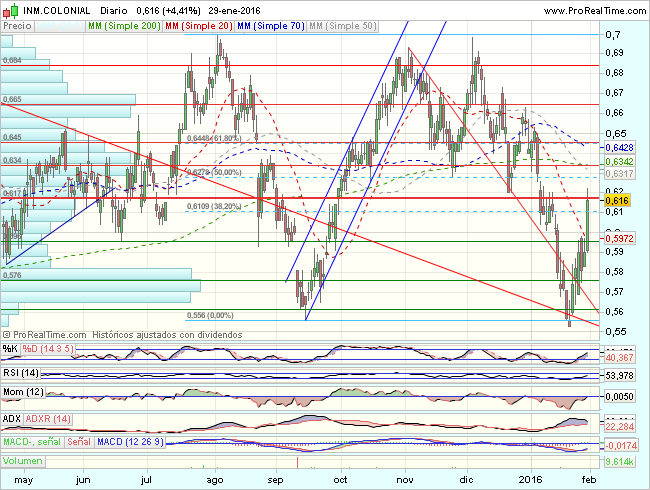Select the green 0,6342 moving average value

[x=619, y=161]
